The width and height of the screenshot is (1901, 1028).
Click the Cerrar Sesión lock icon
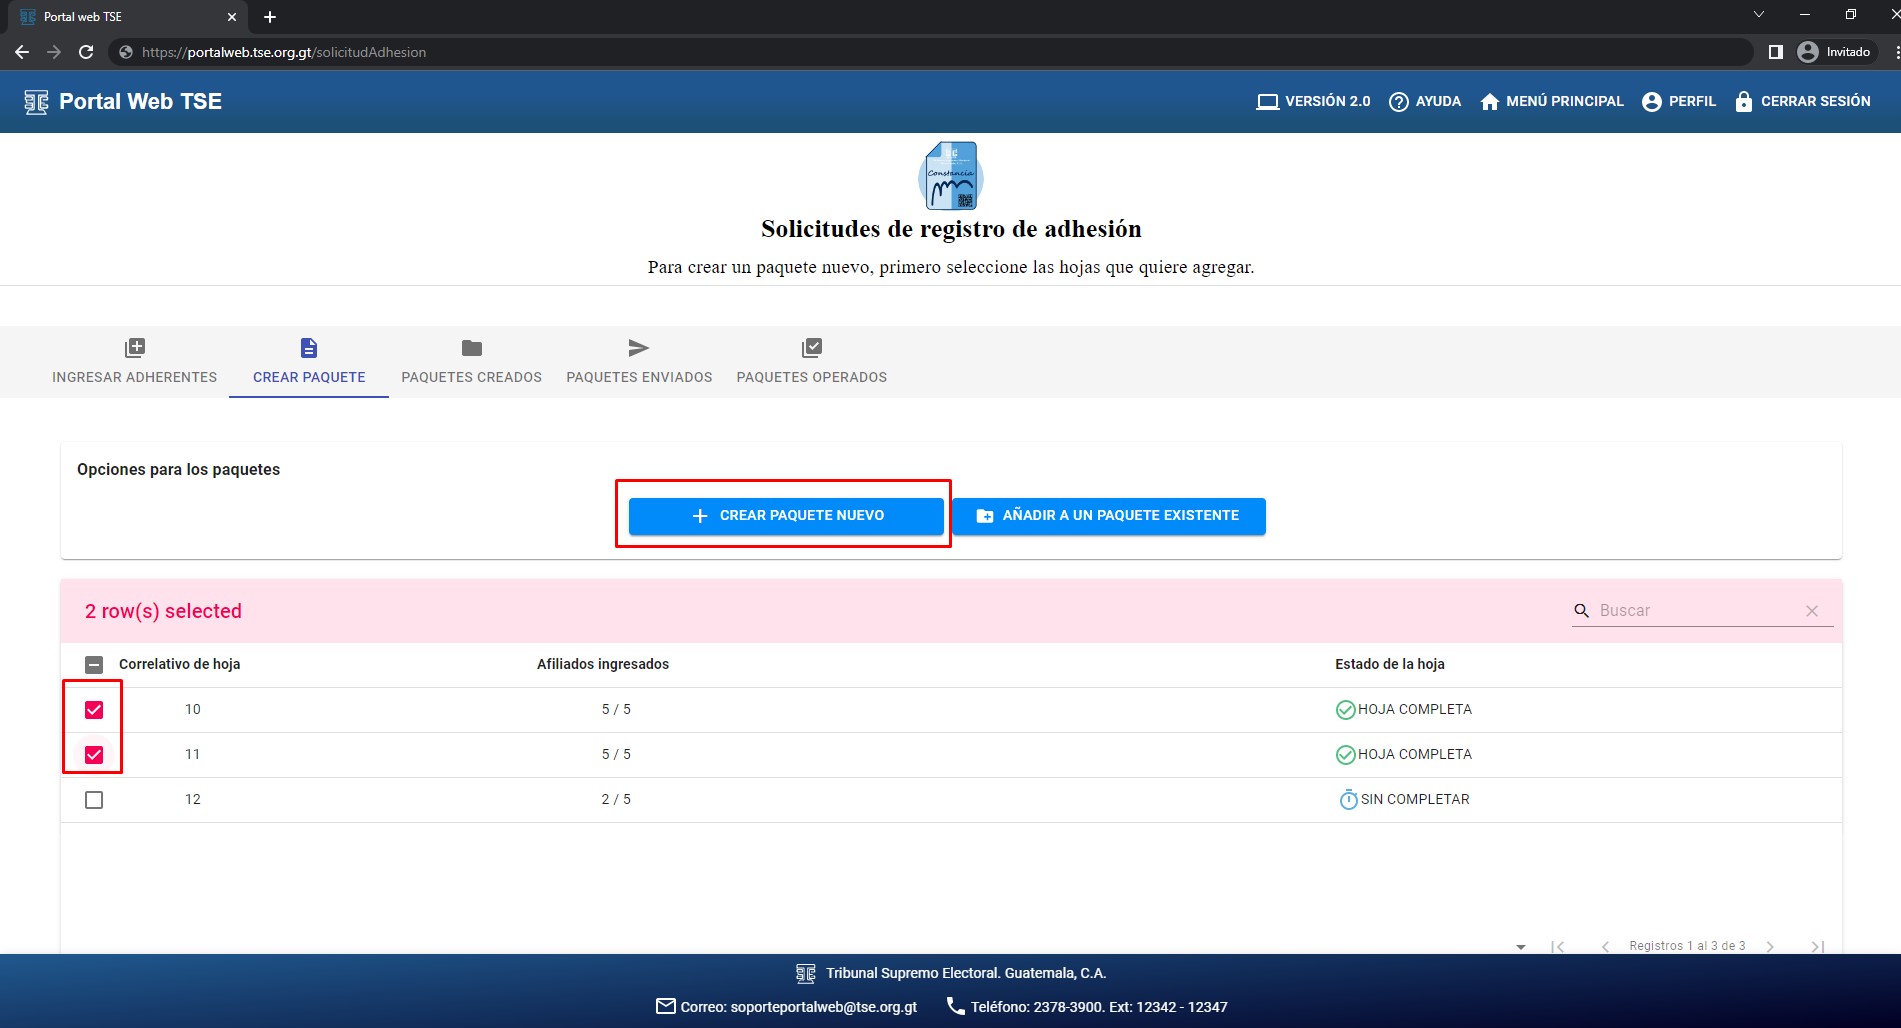1743,102
